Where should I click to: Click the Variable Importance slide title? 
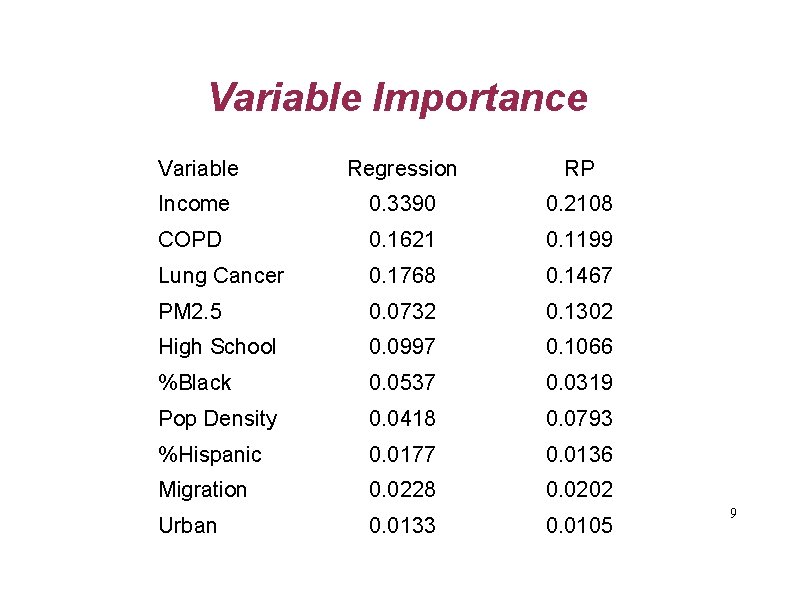[x=398, y=98]
